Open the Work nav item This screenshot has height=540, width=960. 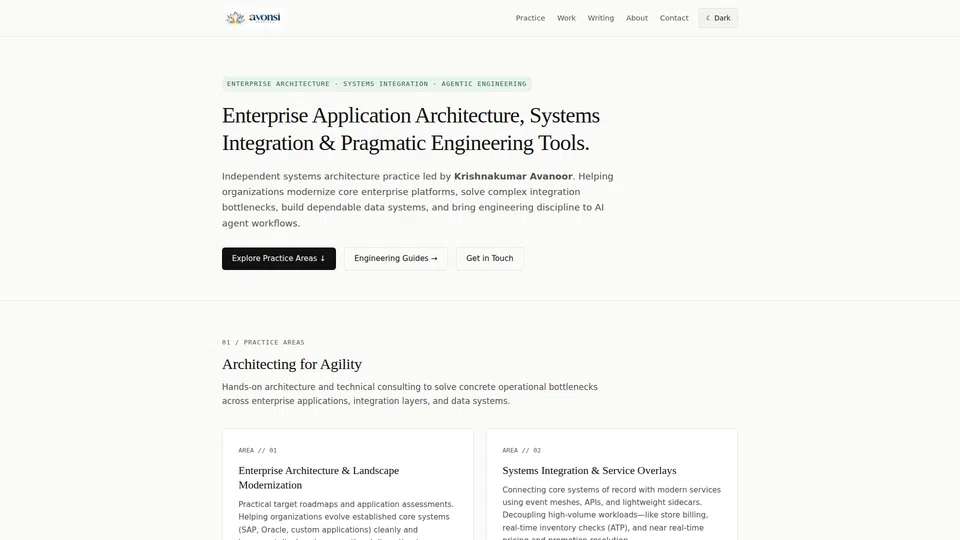click(x=566, y=18)
